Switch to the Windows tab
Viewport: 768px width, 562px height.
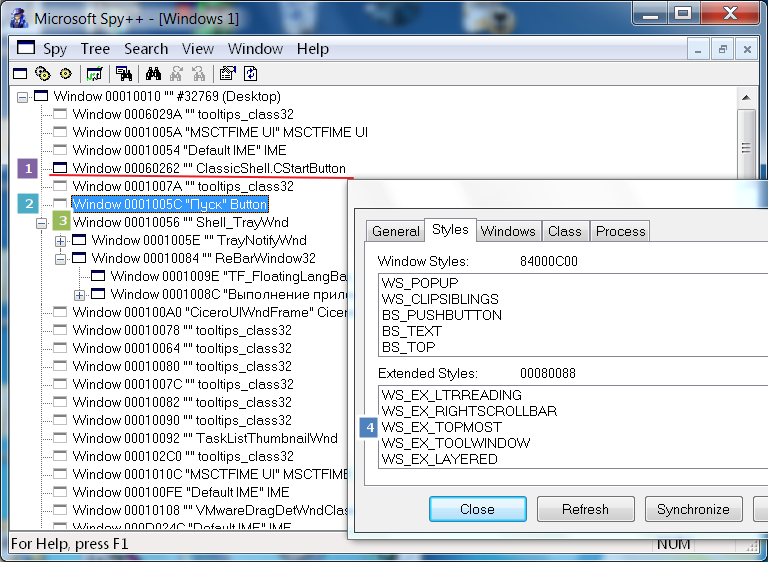point(508,231)
